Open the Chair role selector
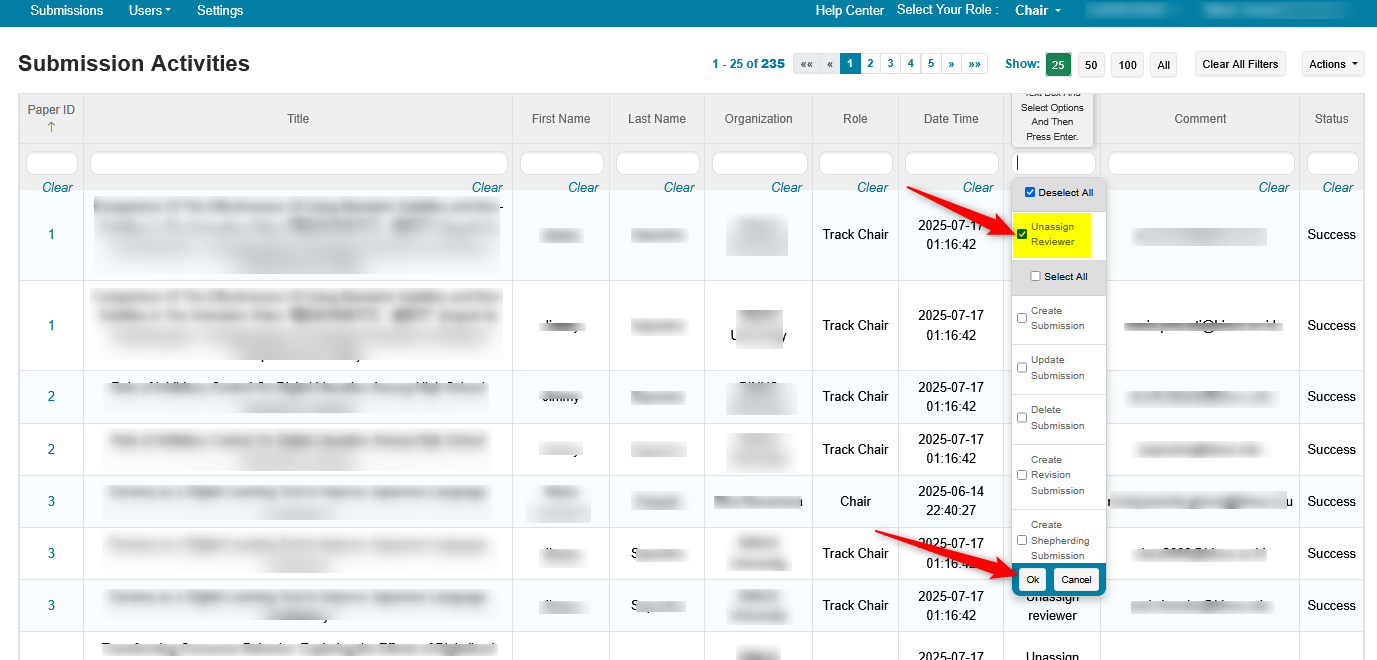1377x660 pixels. (x=1037, y=11)
